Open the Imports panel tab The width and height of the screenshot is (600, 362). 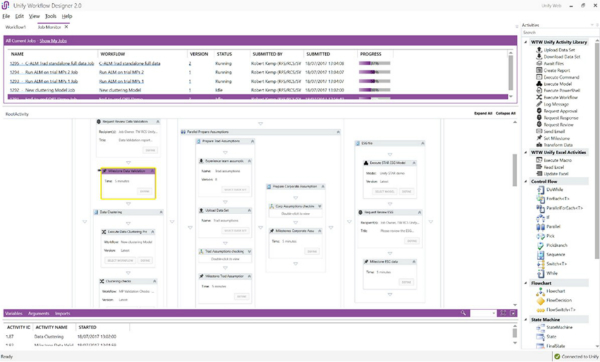(62, 313)
